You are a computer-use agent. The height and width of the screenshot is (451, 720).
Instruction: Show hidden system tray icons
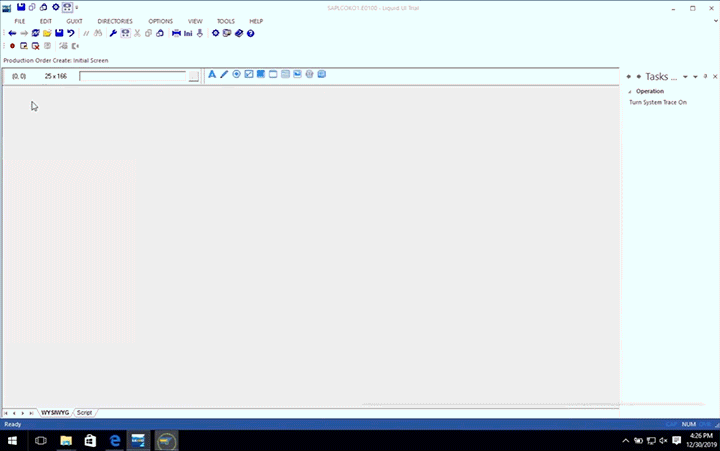point(626,440)
